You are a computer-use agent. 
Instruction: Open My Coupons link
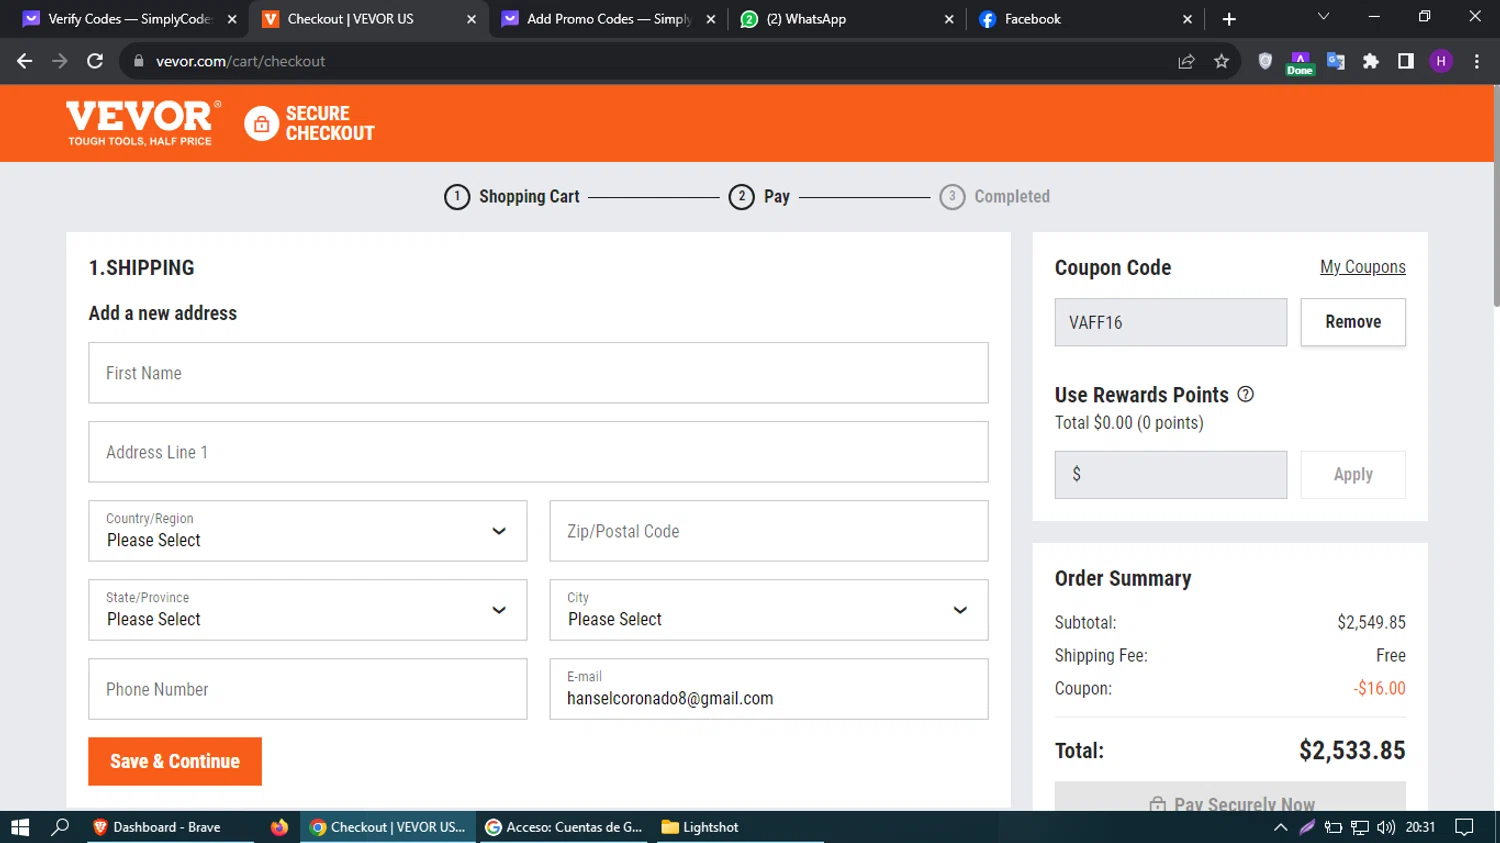point(1363,267)
